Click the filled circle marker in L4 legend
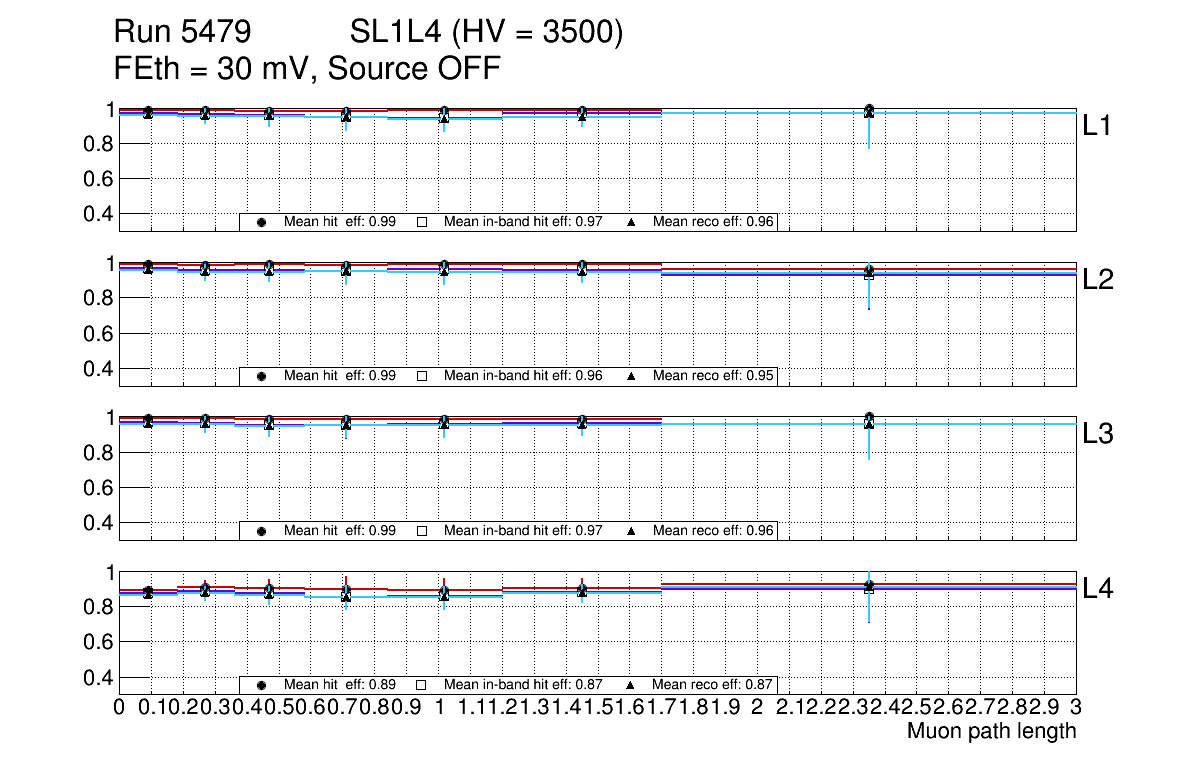 pyautogui.click(x=261, y=685)
